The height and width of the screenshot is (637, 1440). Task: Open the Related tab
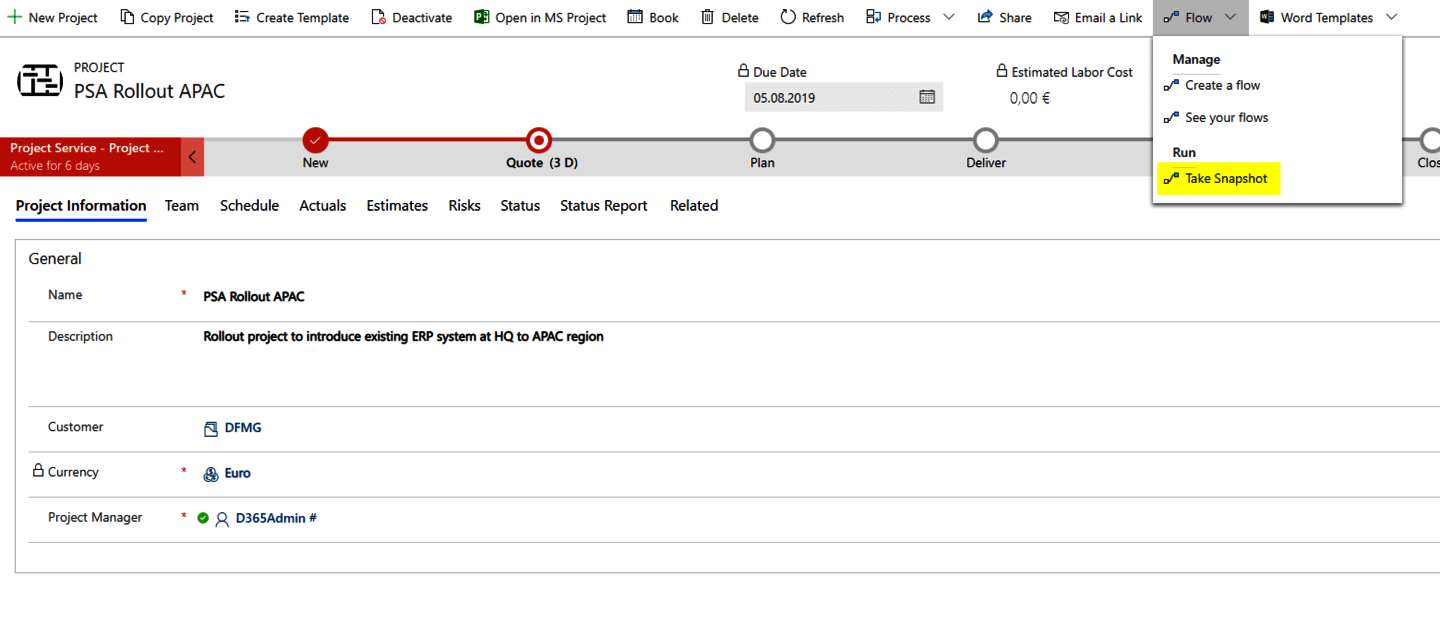click(694, 206)
